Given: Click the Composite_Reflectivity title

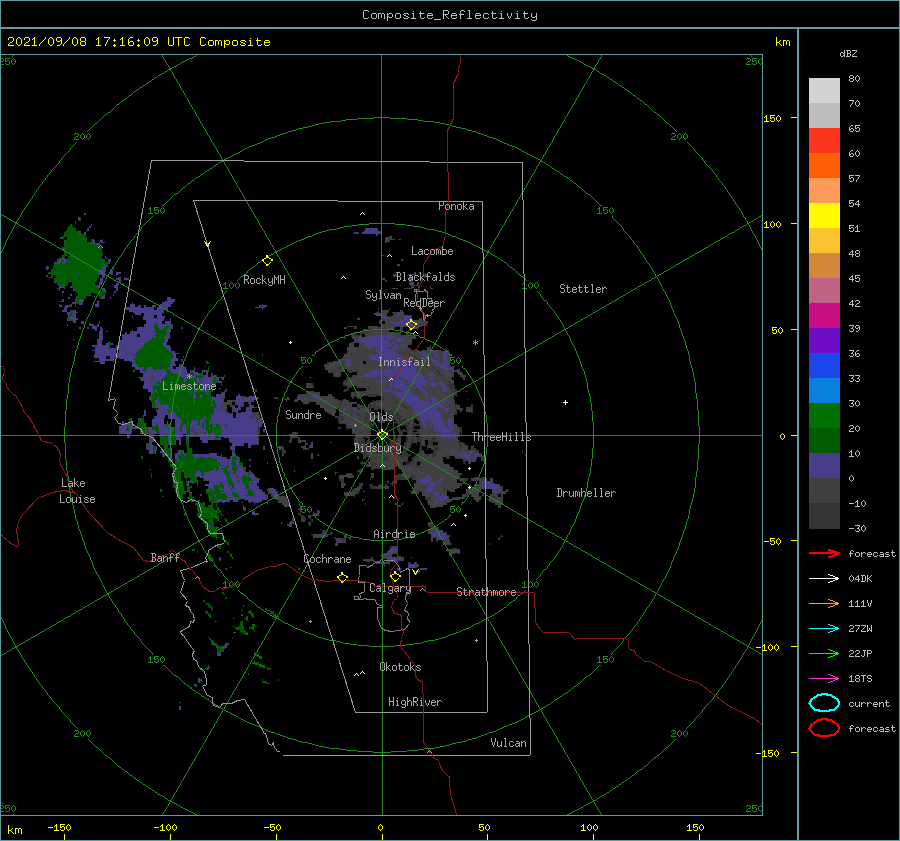Looking at the screenshot, I should (449, 15).
